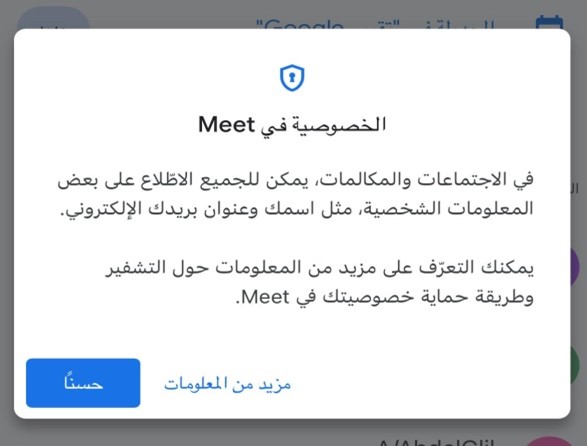The height and width of the screenshot is (446, 587).
Task: Tap the keyhole in the center of the shield
Action: (292, 77)
